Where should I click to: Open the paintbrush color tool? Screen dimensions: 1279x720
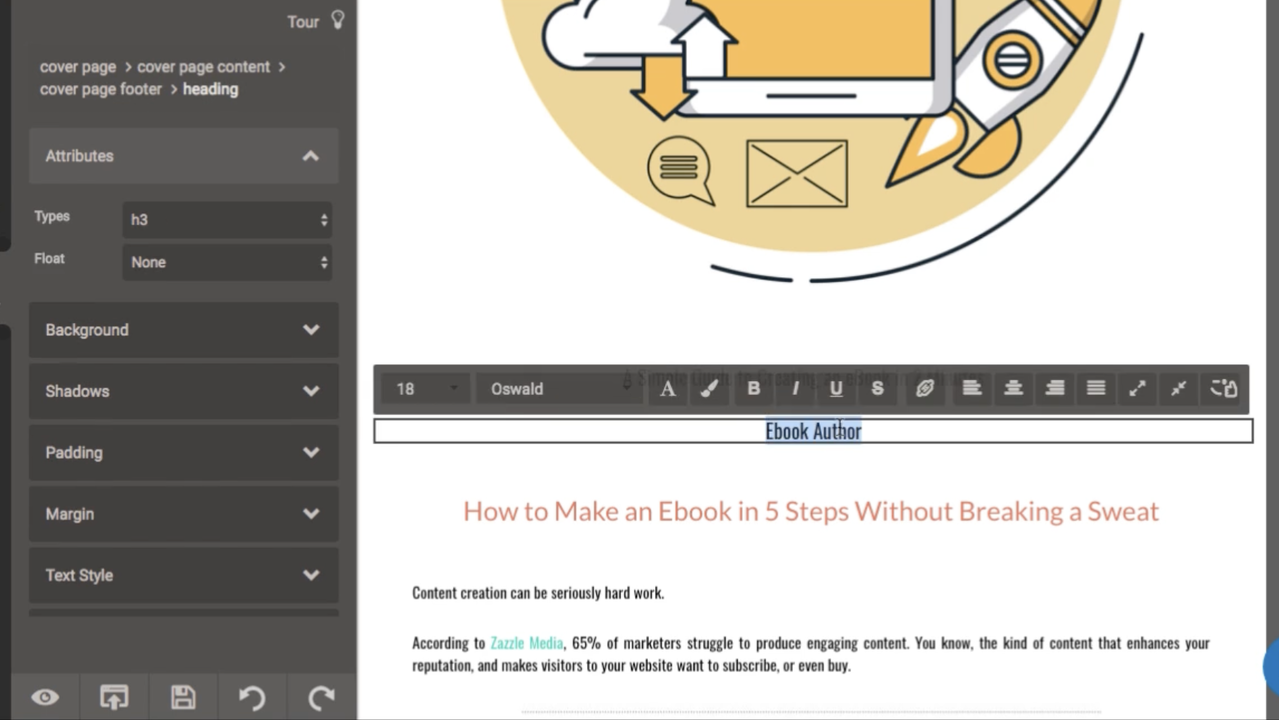[710, 389]
